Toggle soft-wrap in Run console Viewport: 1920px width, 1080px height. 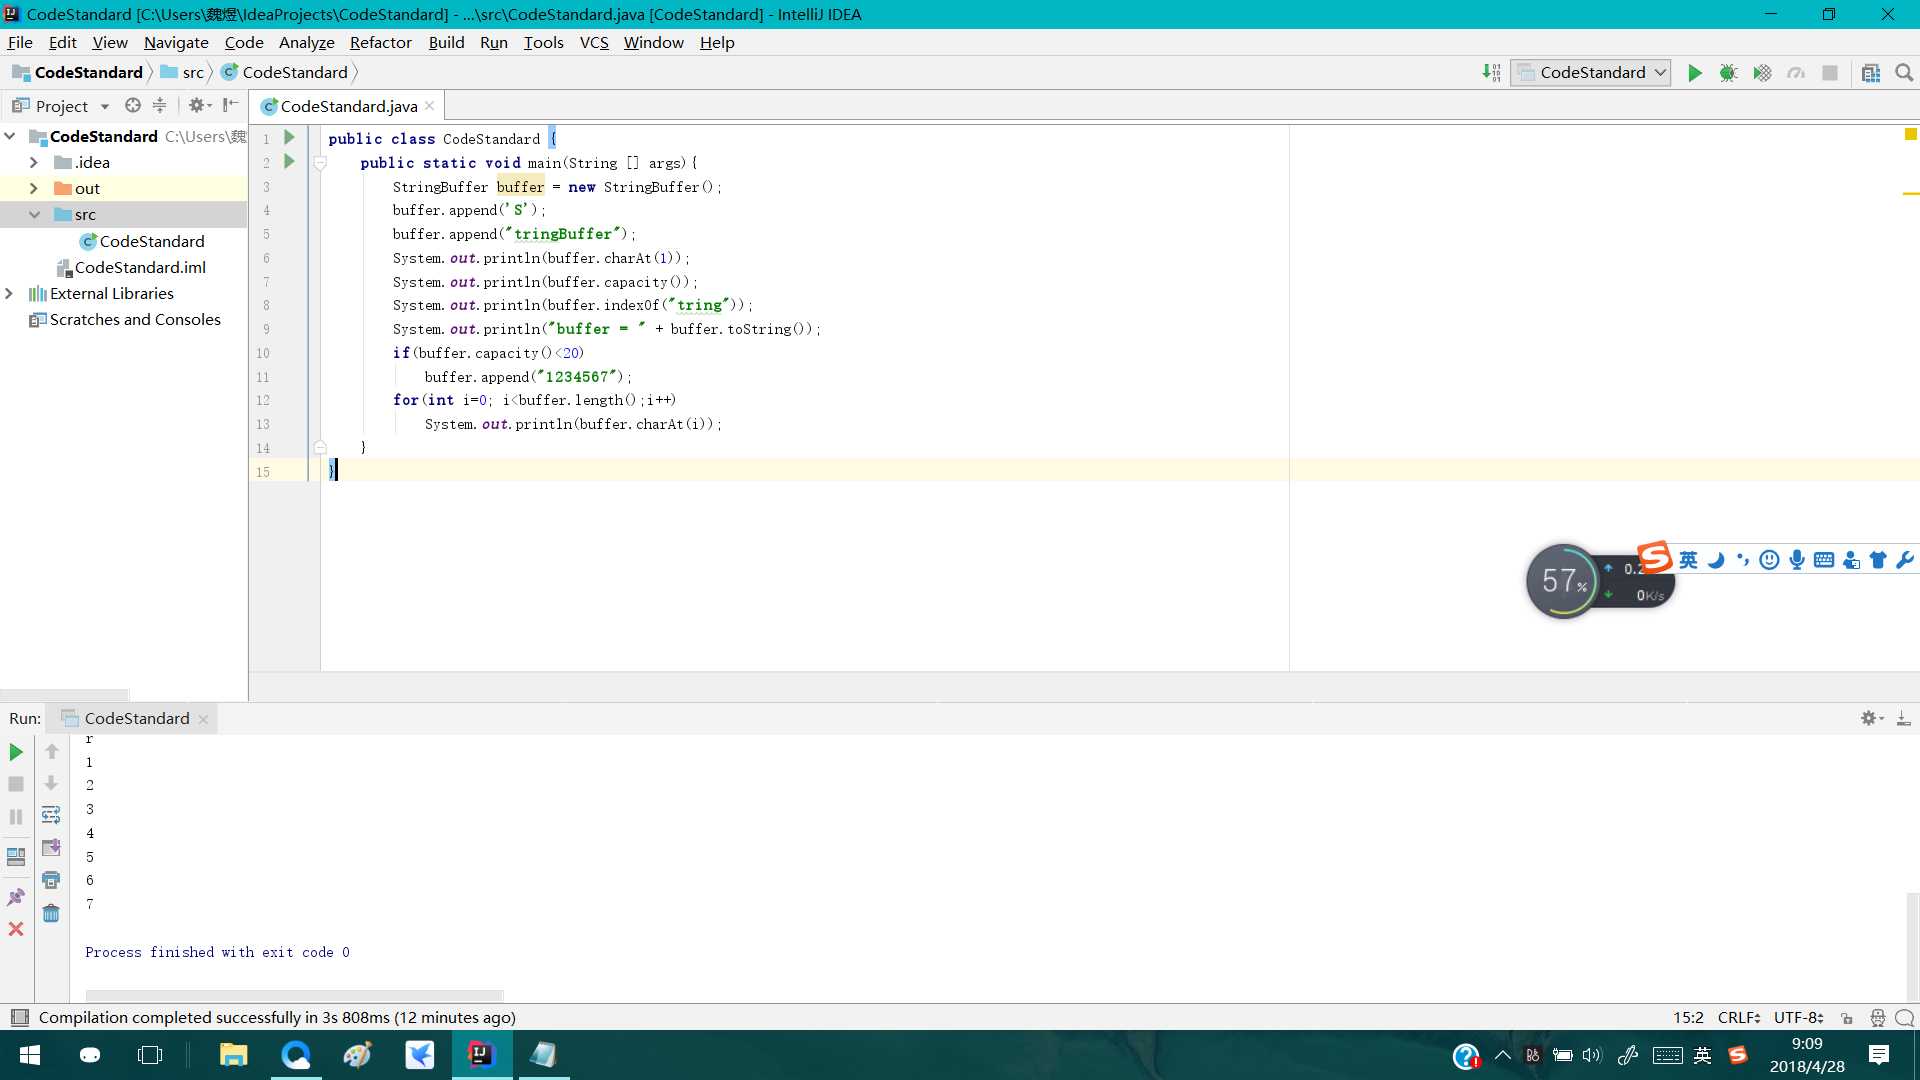51,816
